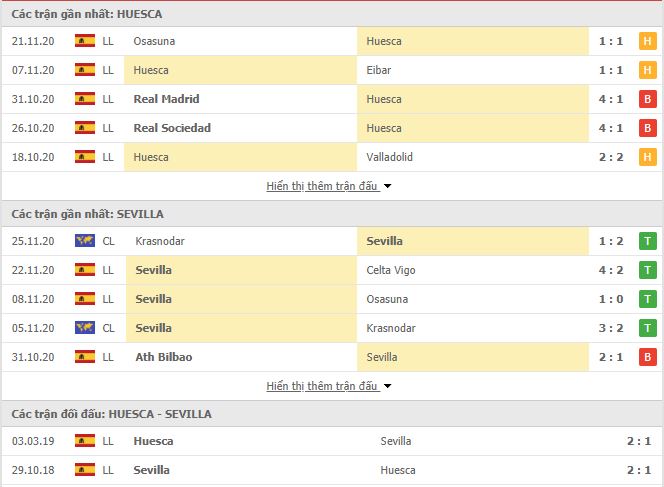664x487 pixels.
Task: Click score 3 : 2 for Krasnodar match
Action: [611, 328]
